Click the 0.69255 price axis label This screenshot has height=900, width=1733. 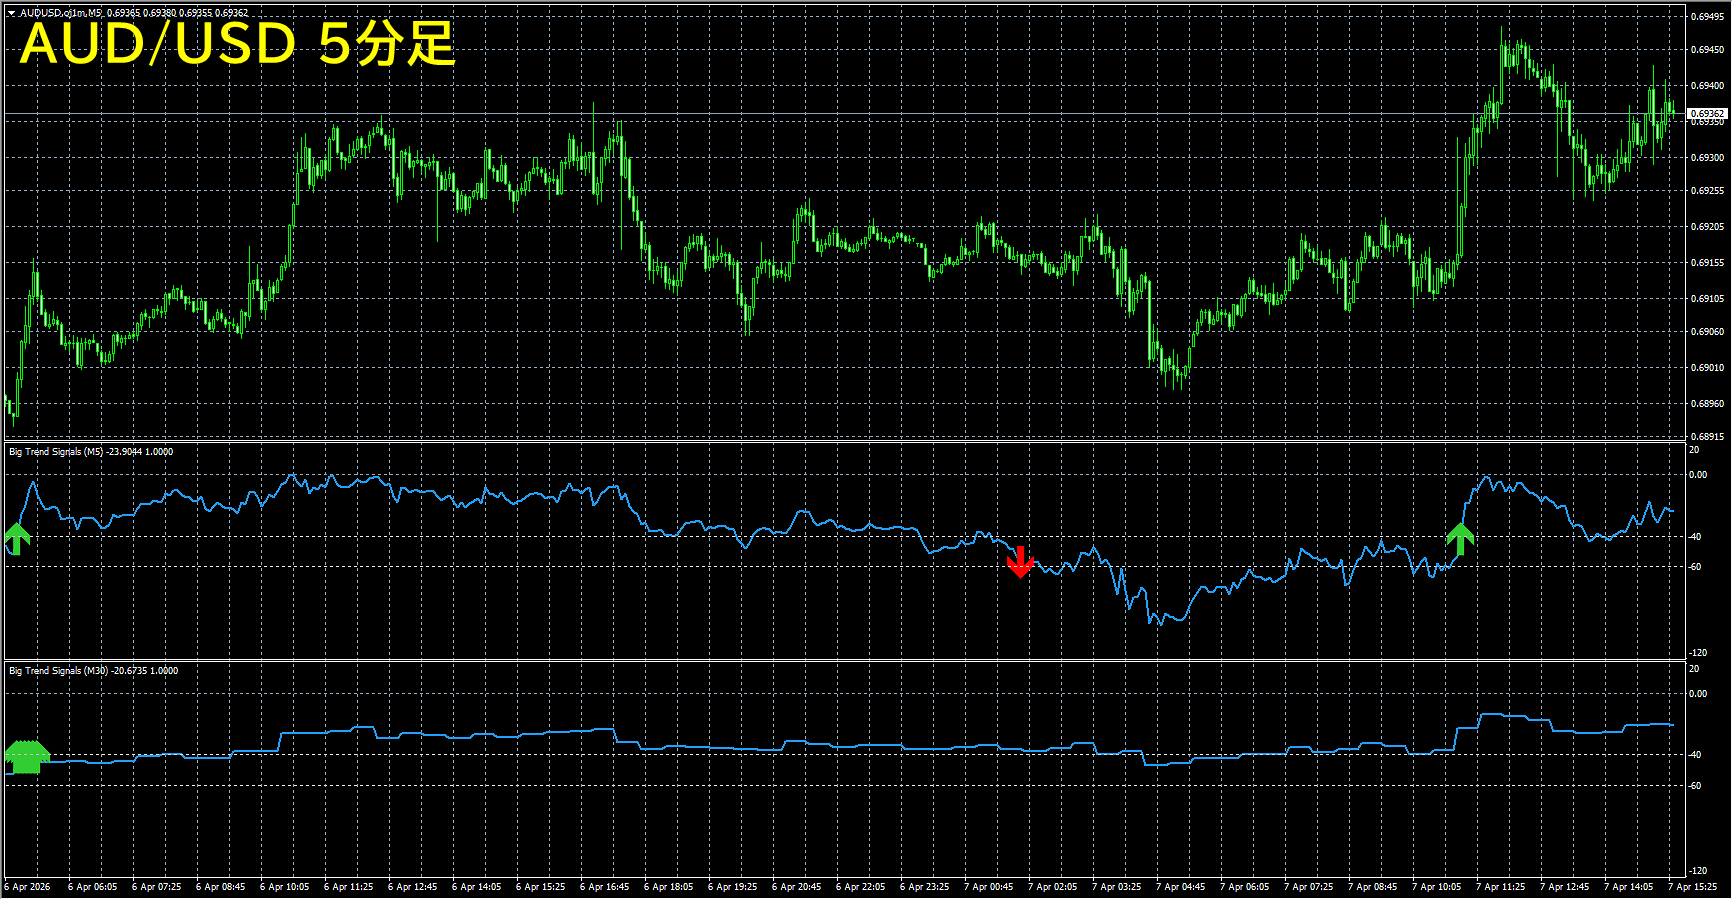pyautogui.click(x=1707, y=191)
